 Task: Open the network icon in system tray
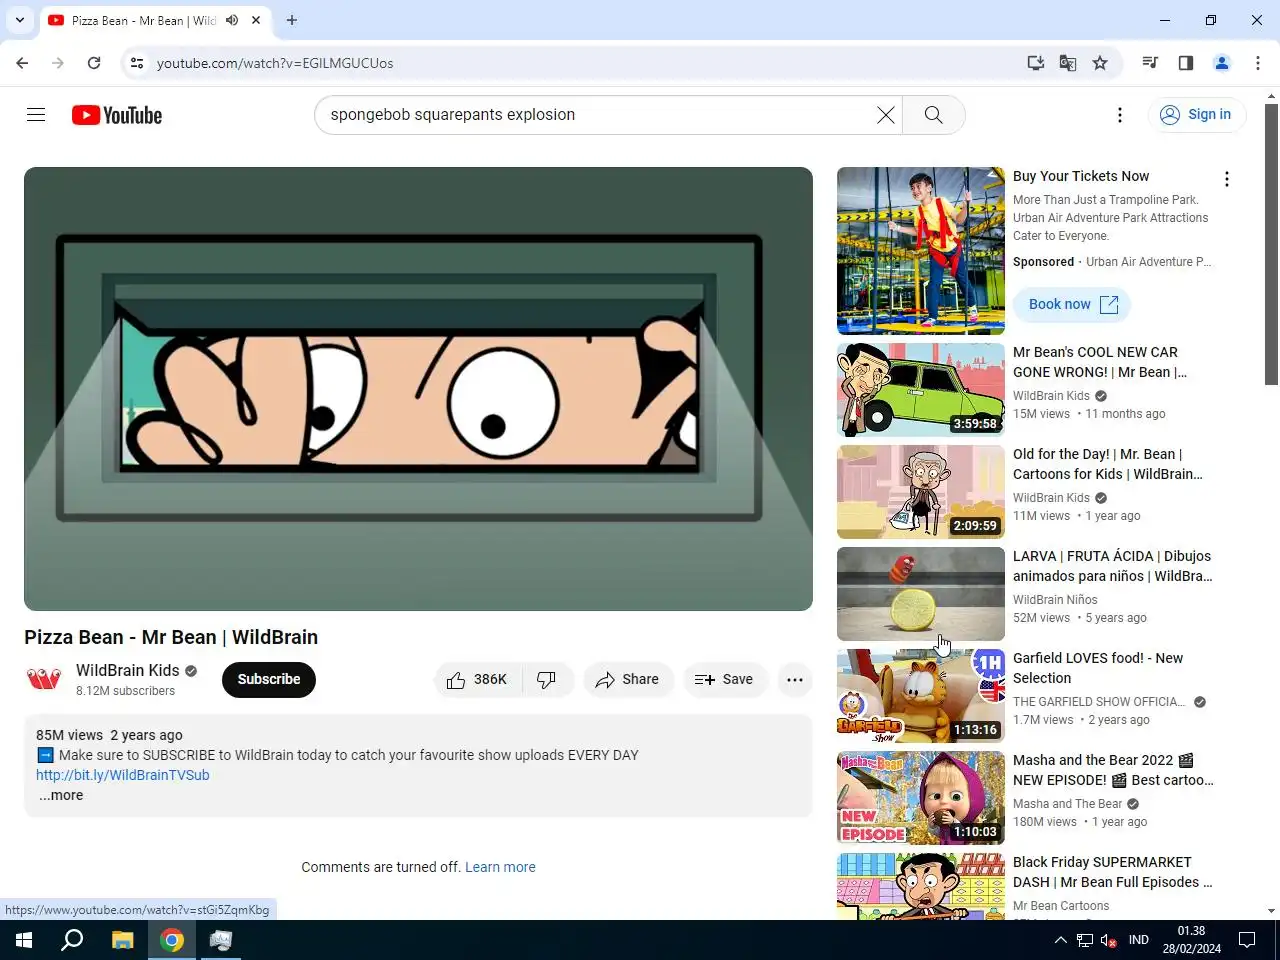(1085, 940)
